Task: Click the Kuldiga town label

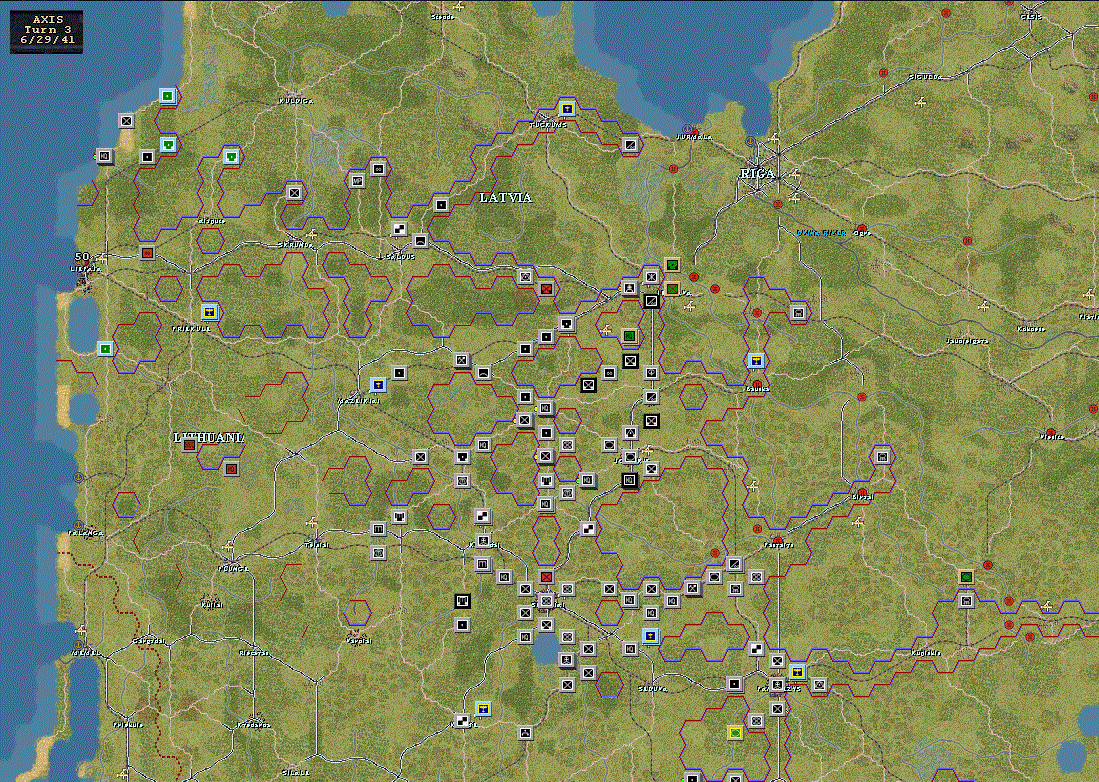Action: point(295,101)
